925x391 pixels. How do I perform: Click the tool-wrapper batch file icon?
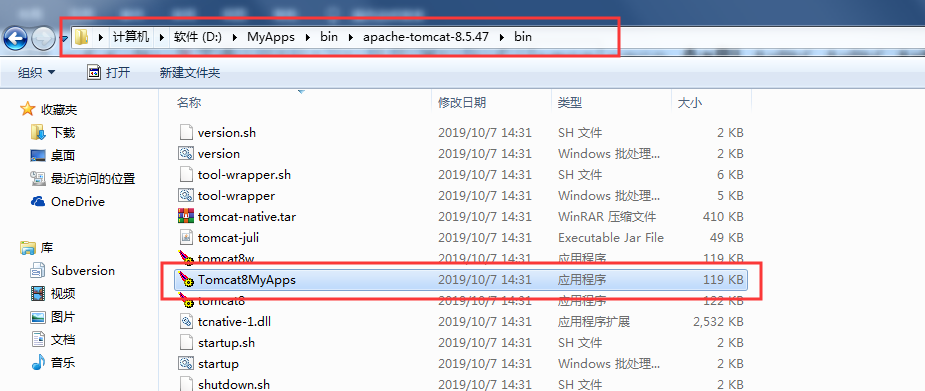point(186,195)
